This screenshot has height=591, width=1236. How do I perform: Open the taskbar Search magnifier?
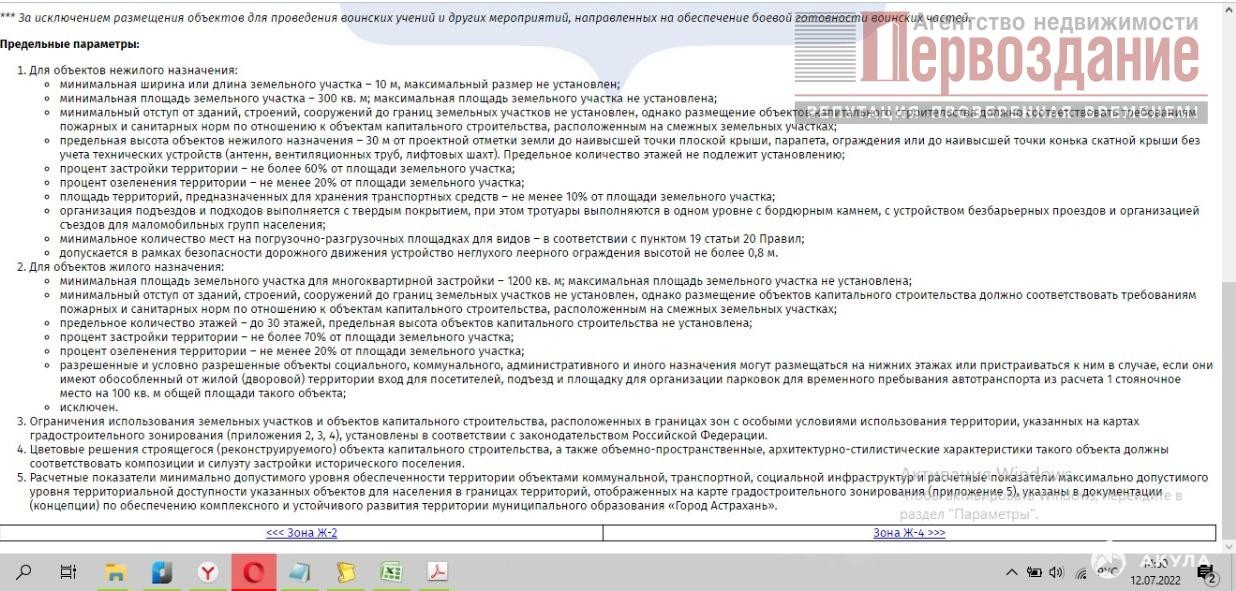coord(24,572)
